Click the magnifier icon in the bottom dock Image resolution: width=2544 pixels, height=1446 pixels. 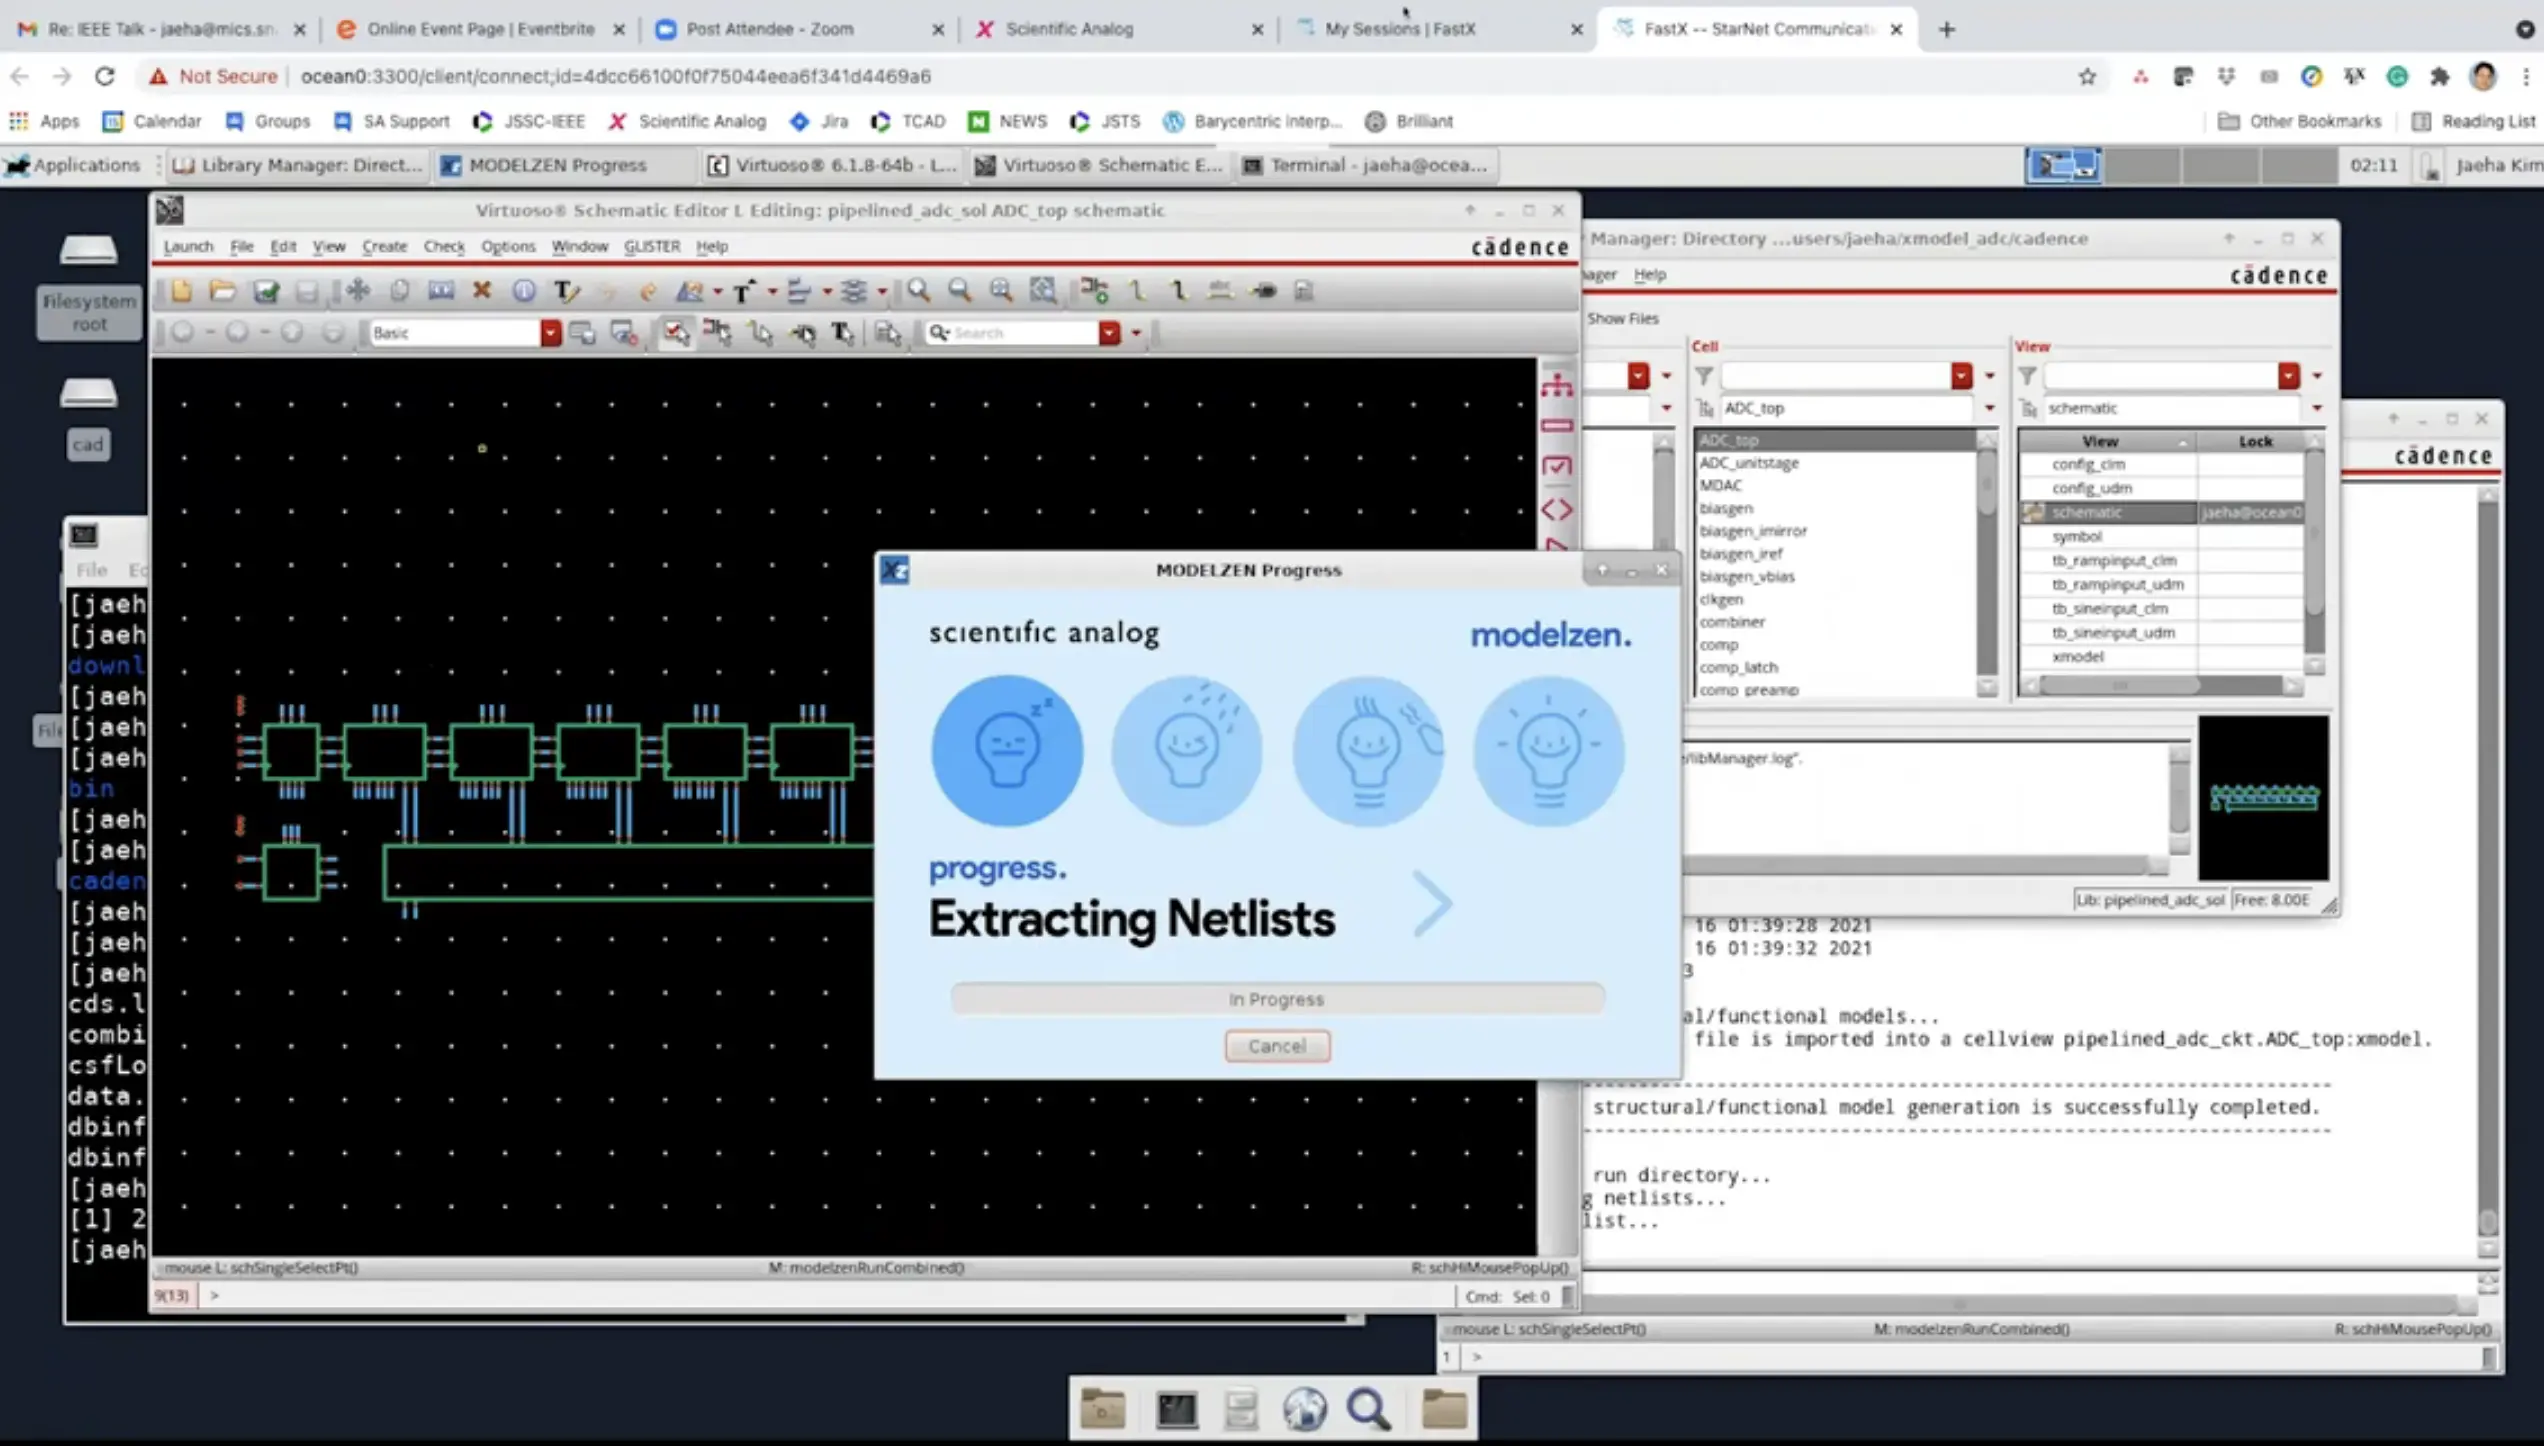pyautogui.click(x=1368, y=1409)
